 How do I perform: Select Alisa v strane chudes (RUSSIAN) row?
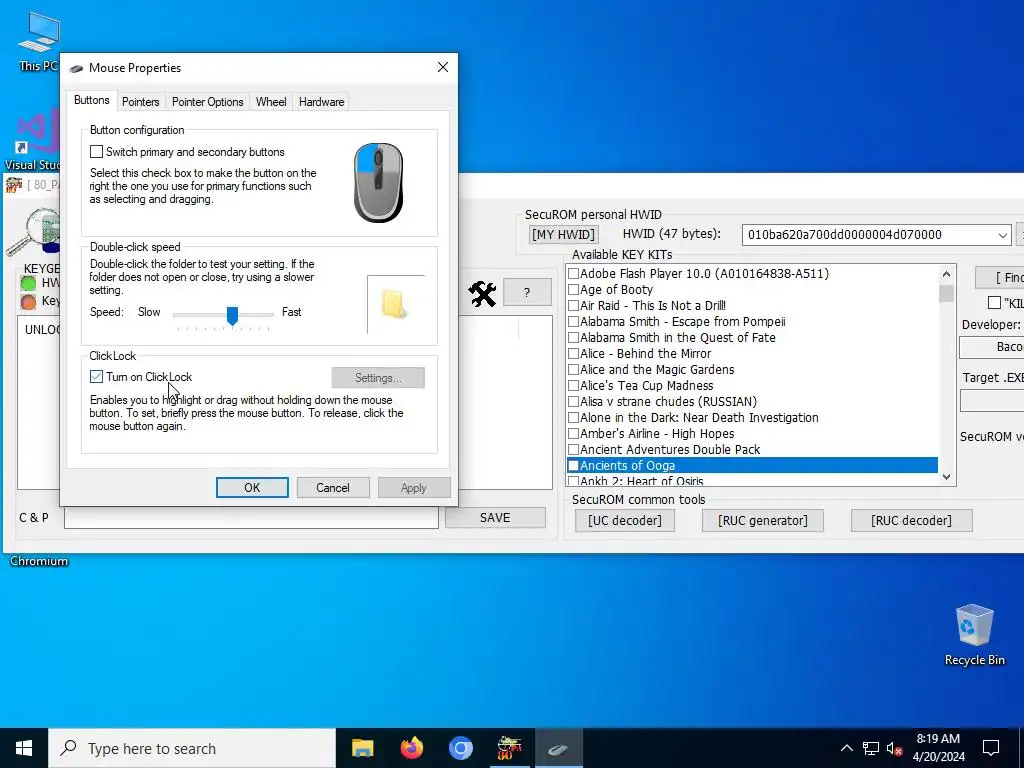[x=752, y=401]
